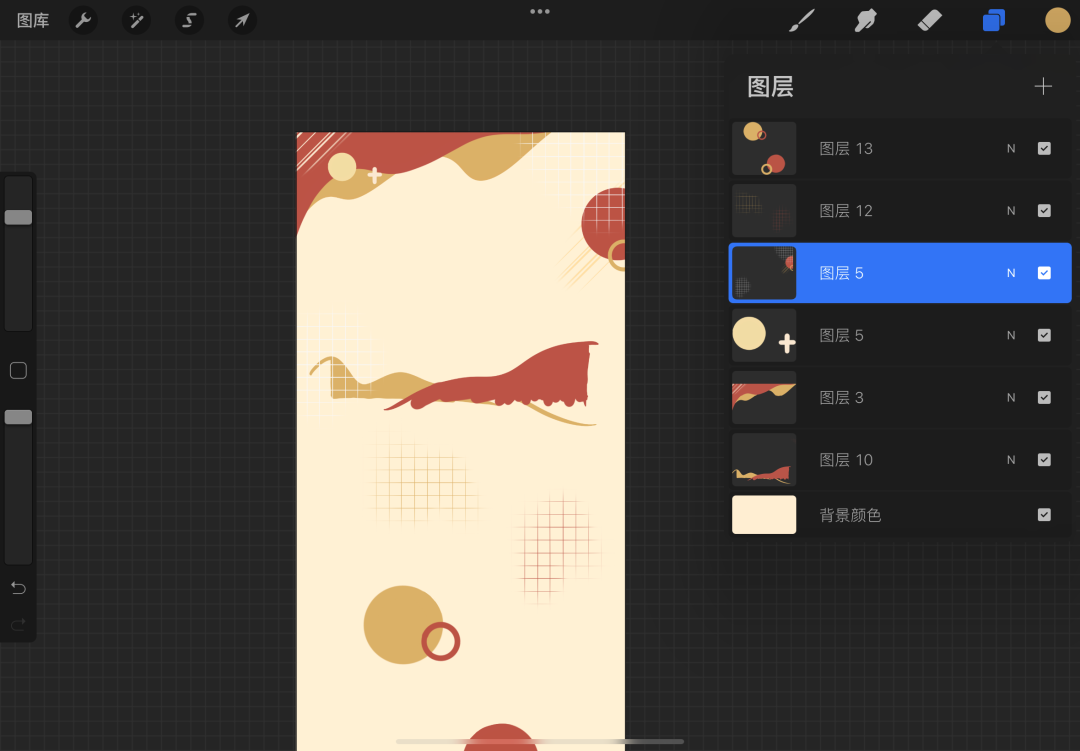
Task: Uncheck visibility of layer 图层 10
Action: pos(1044,460)
